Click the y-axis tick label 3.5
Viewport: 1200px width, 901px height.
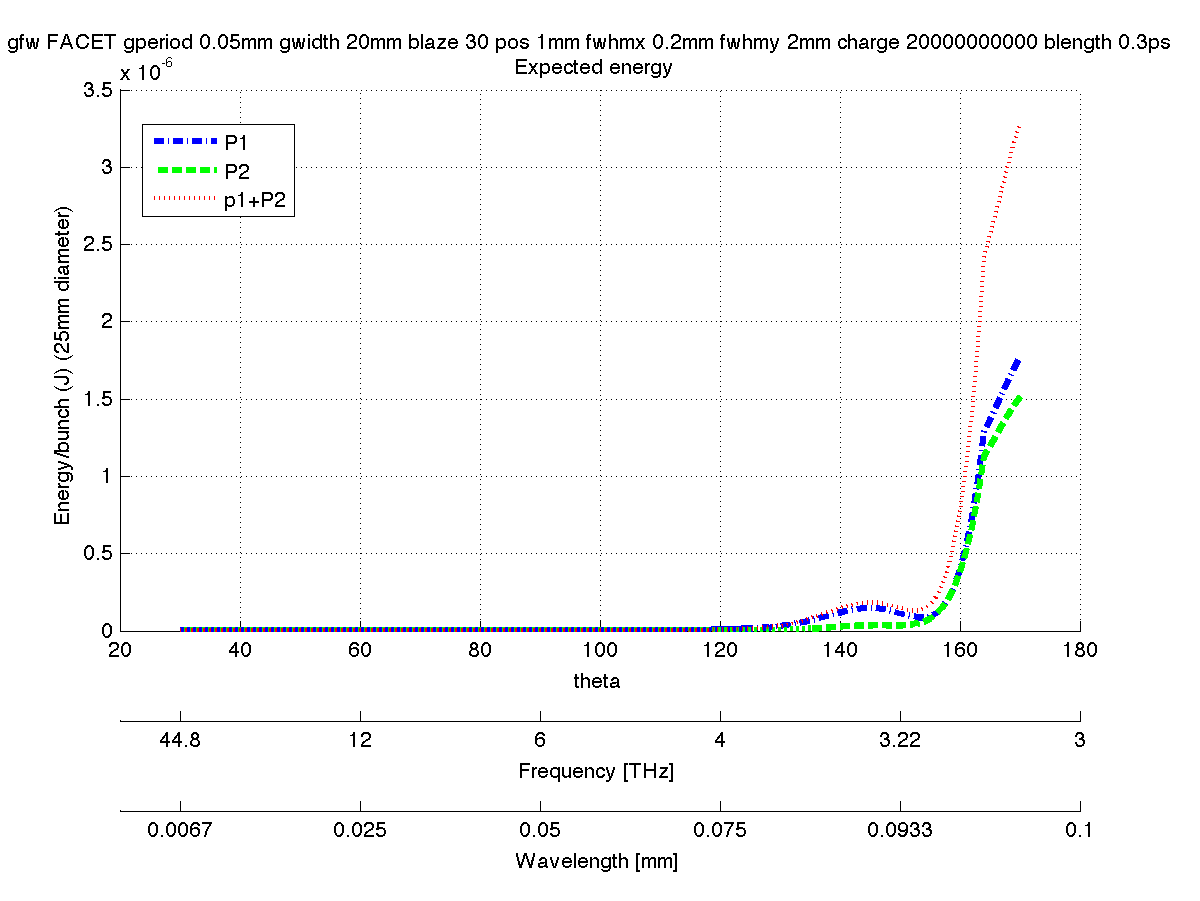point(97,90)
